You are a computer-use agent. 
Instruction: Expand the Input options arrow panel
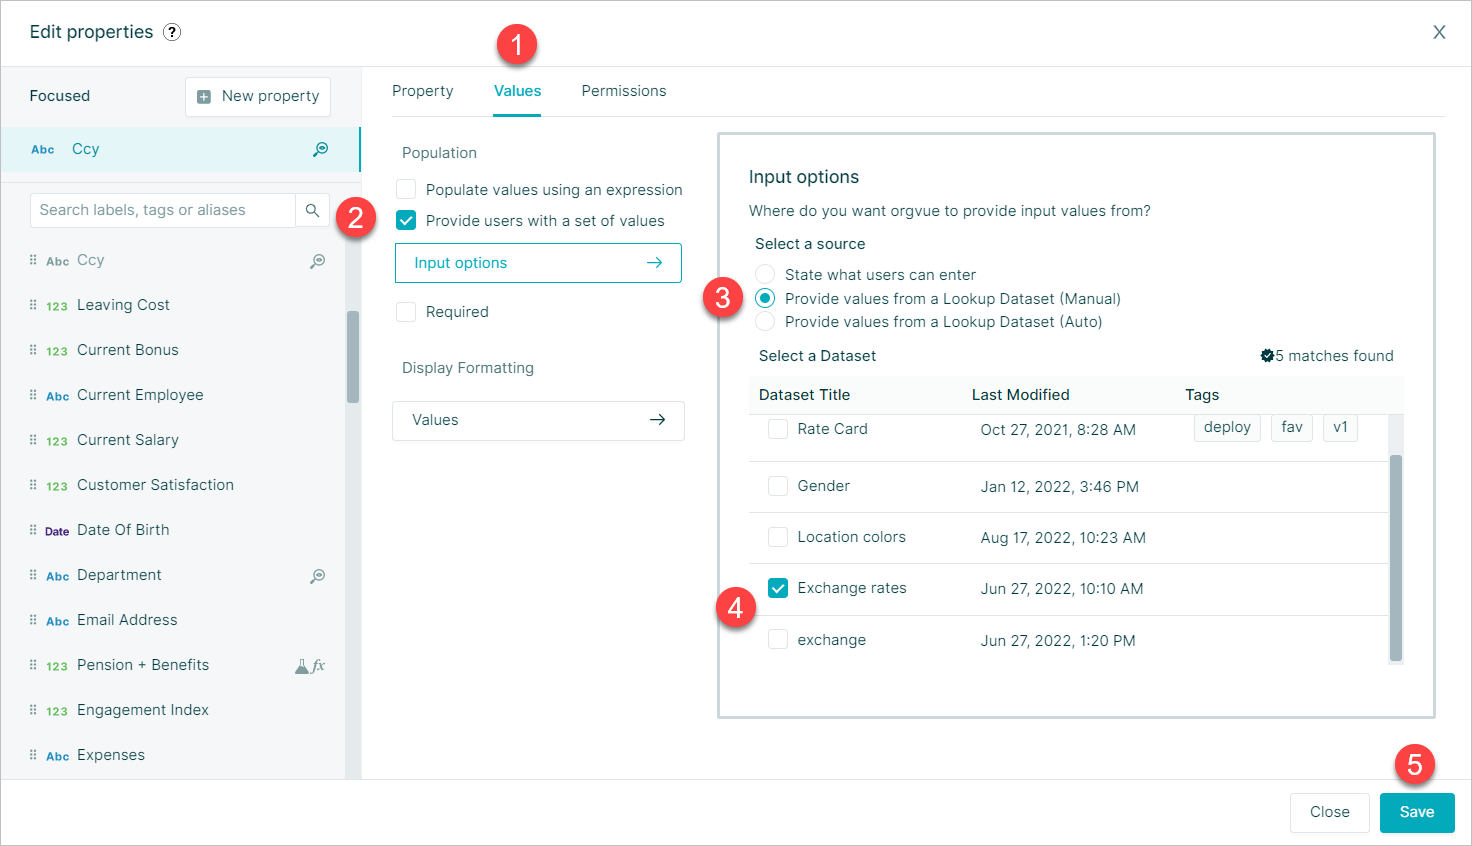click(x=538, y=263)
